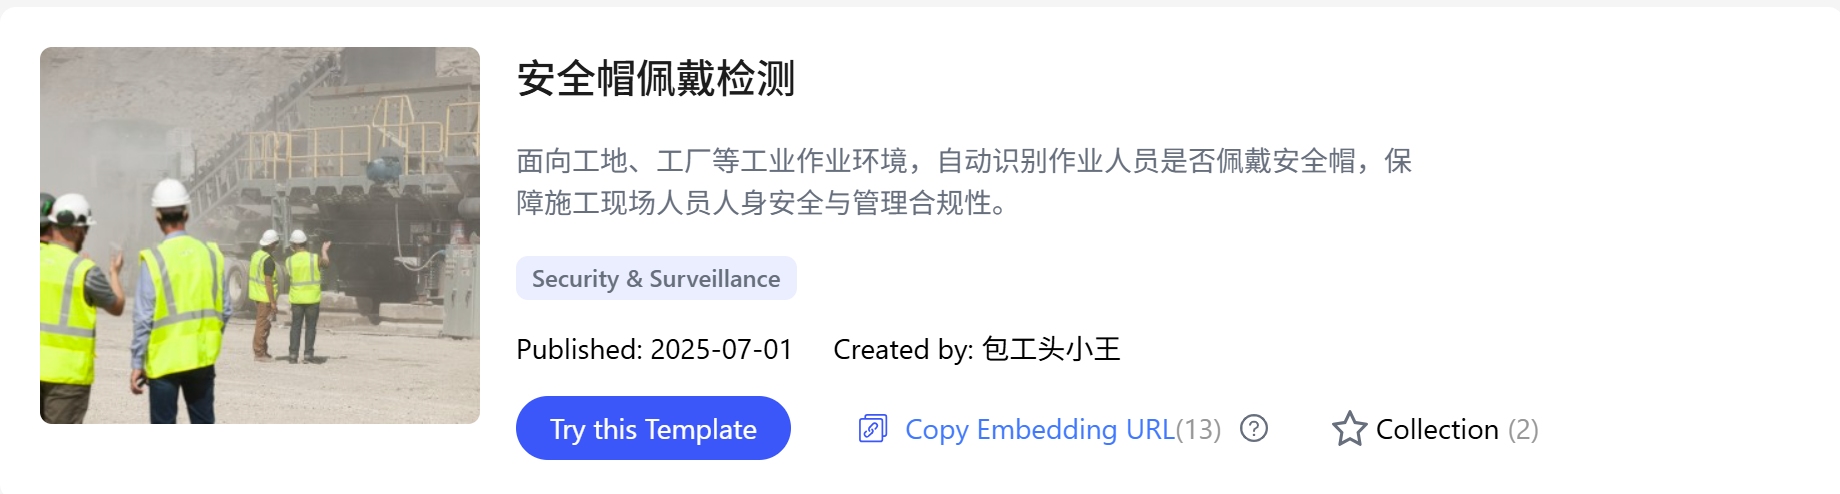Click the embedding URL count (13)
1840x494 pixels.
[1198, 429]
